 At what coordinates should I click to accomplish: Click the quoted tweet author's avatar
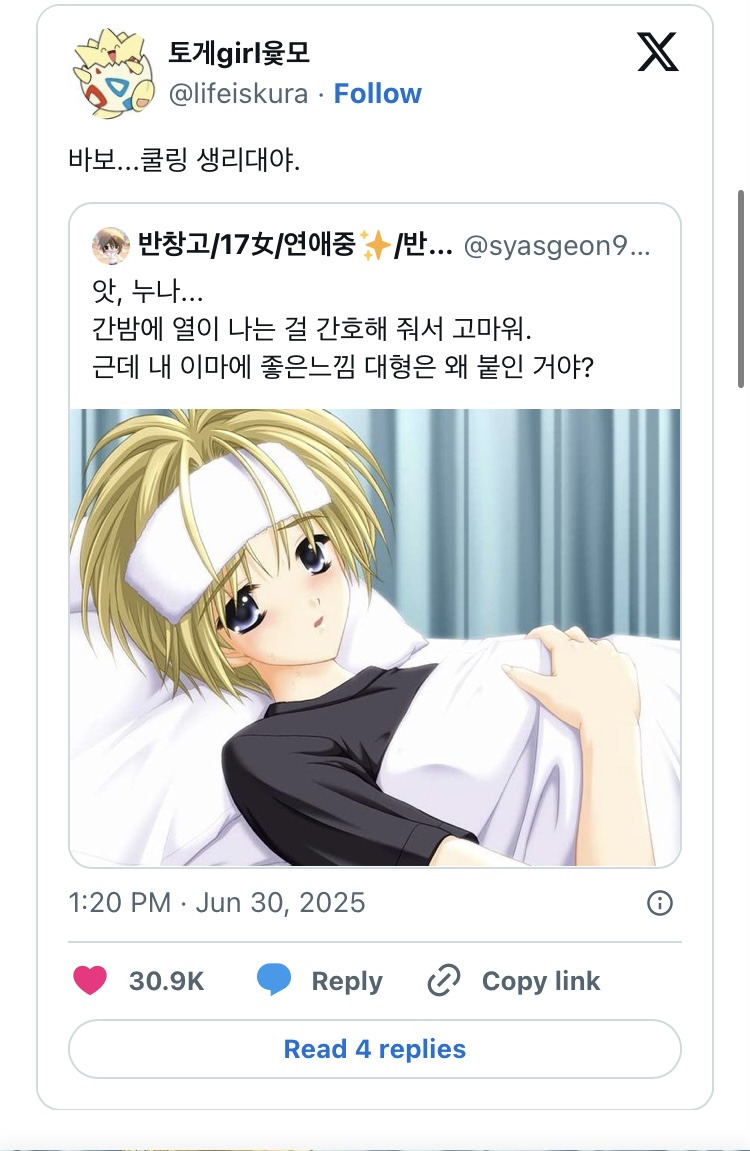click(x=111, y=245)
